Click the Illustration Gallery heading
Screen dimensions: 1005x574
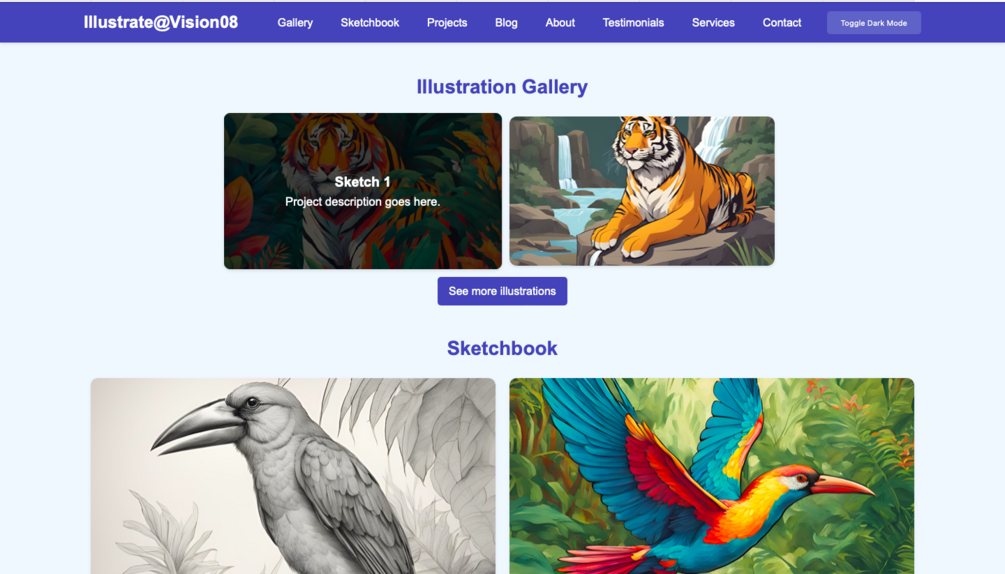[x=502, y=86]
